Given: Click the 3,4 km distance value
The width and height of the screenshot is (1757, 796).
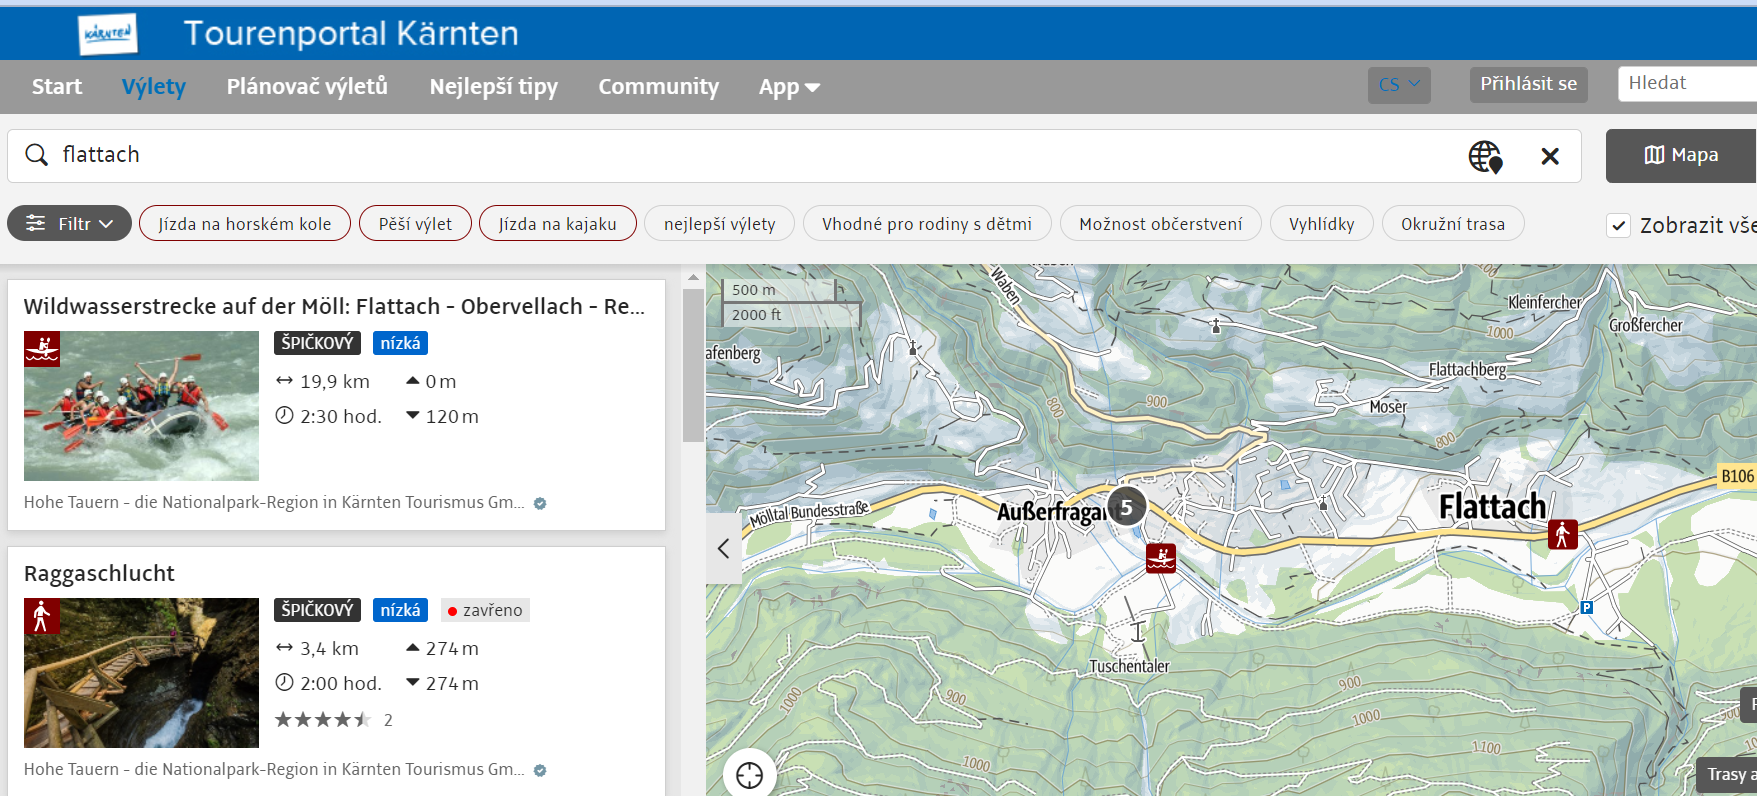Looking at the screenshot, I should (x=329, y=648).
